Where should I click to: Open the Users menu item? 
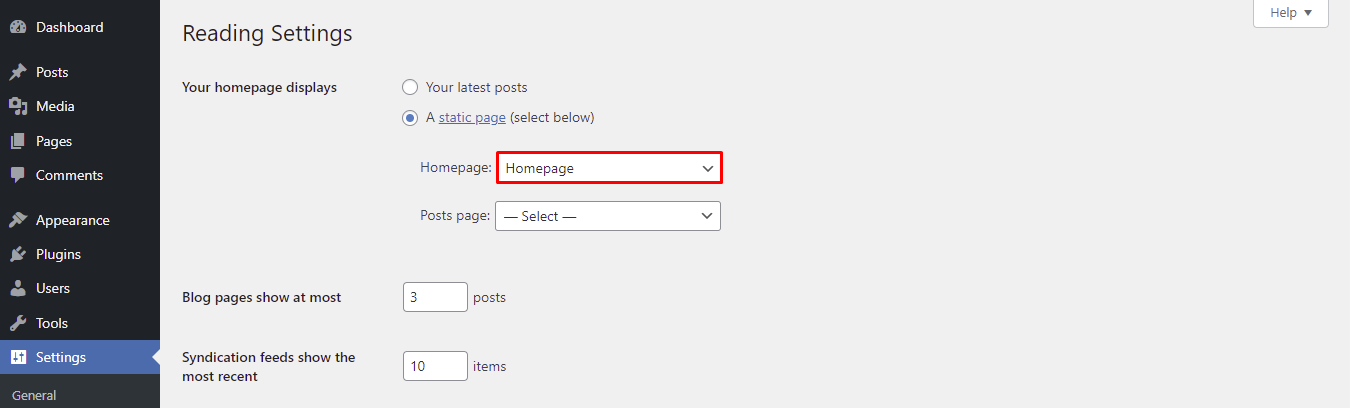pos(53,288)
